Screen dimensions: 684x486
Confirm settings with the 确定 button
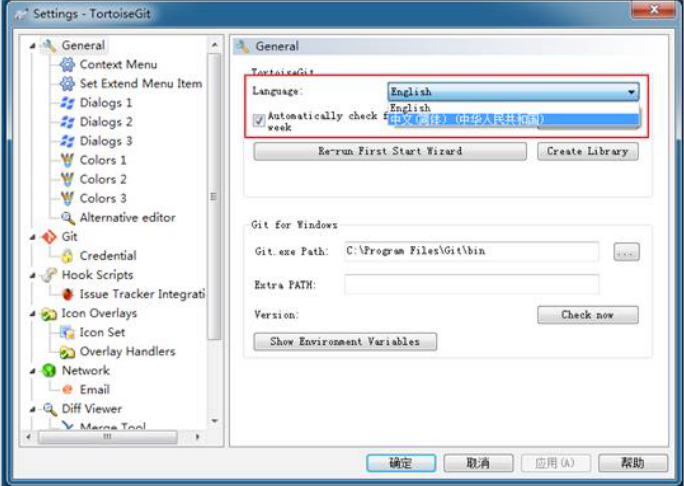coord(401,463)
